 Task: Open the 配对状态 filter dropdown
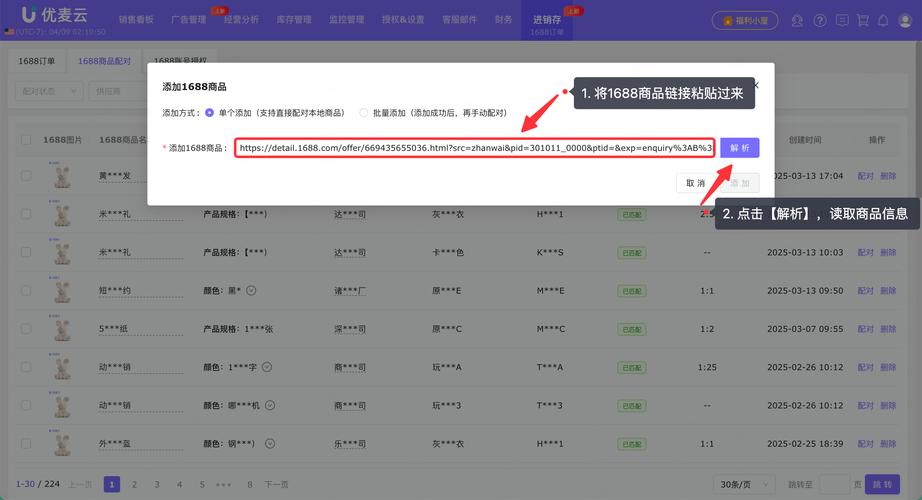[x=49, y=91]
